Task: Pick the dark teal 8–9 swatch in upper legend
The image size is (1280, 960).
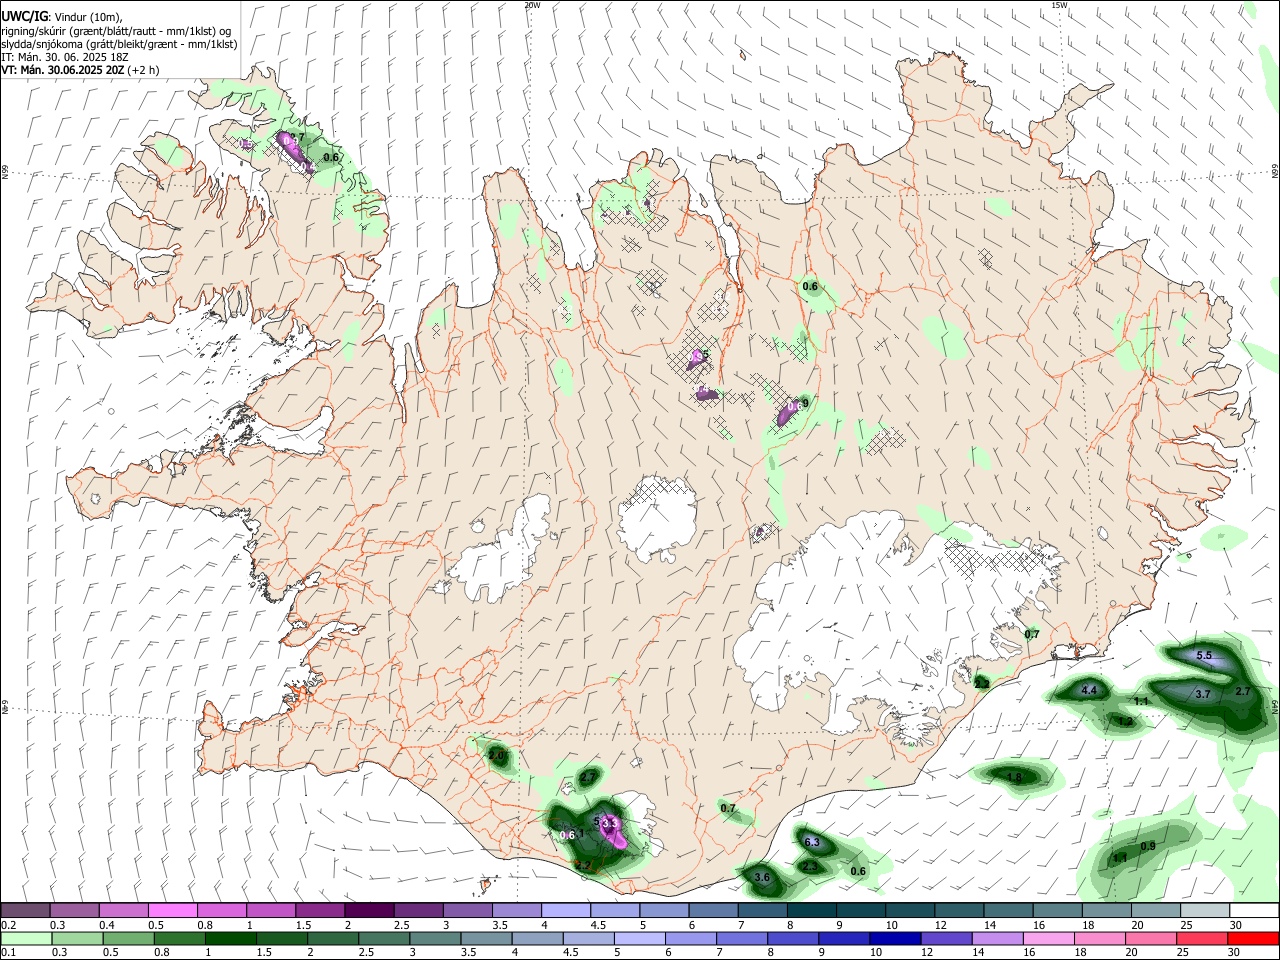Action: coord(812,910)
